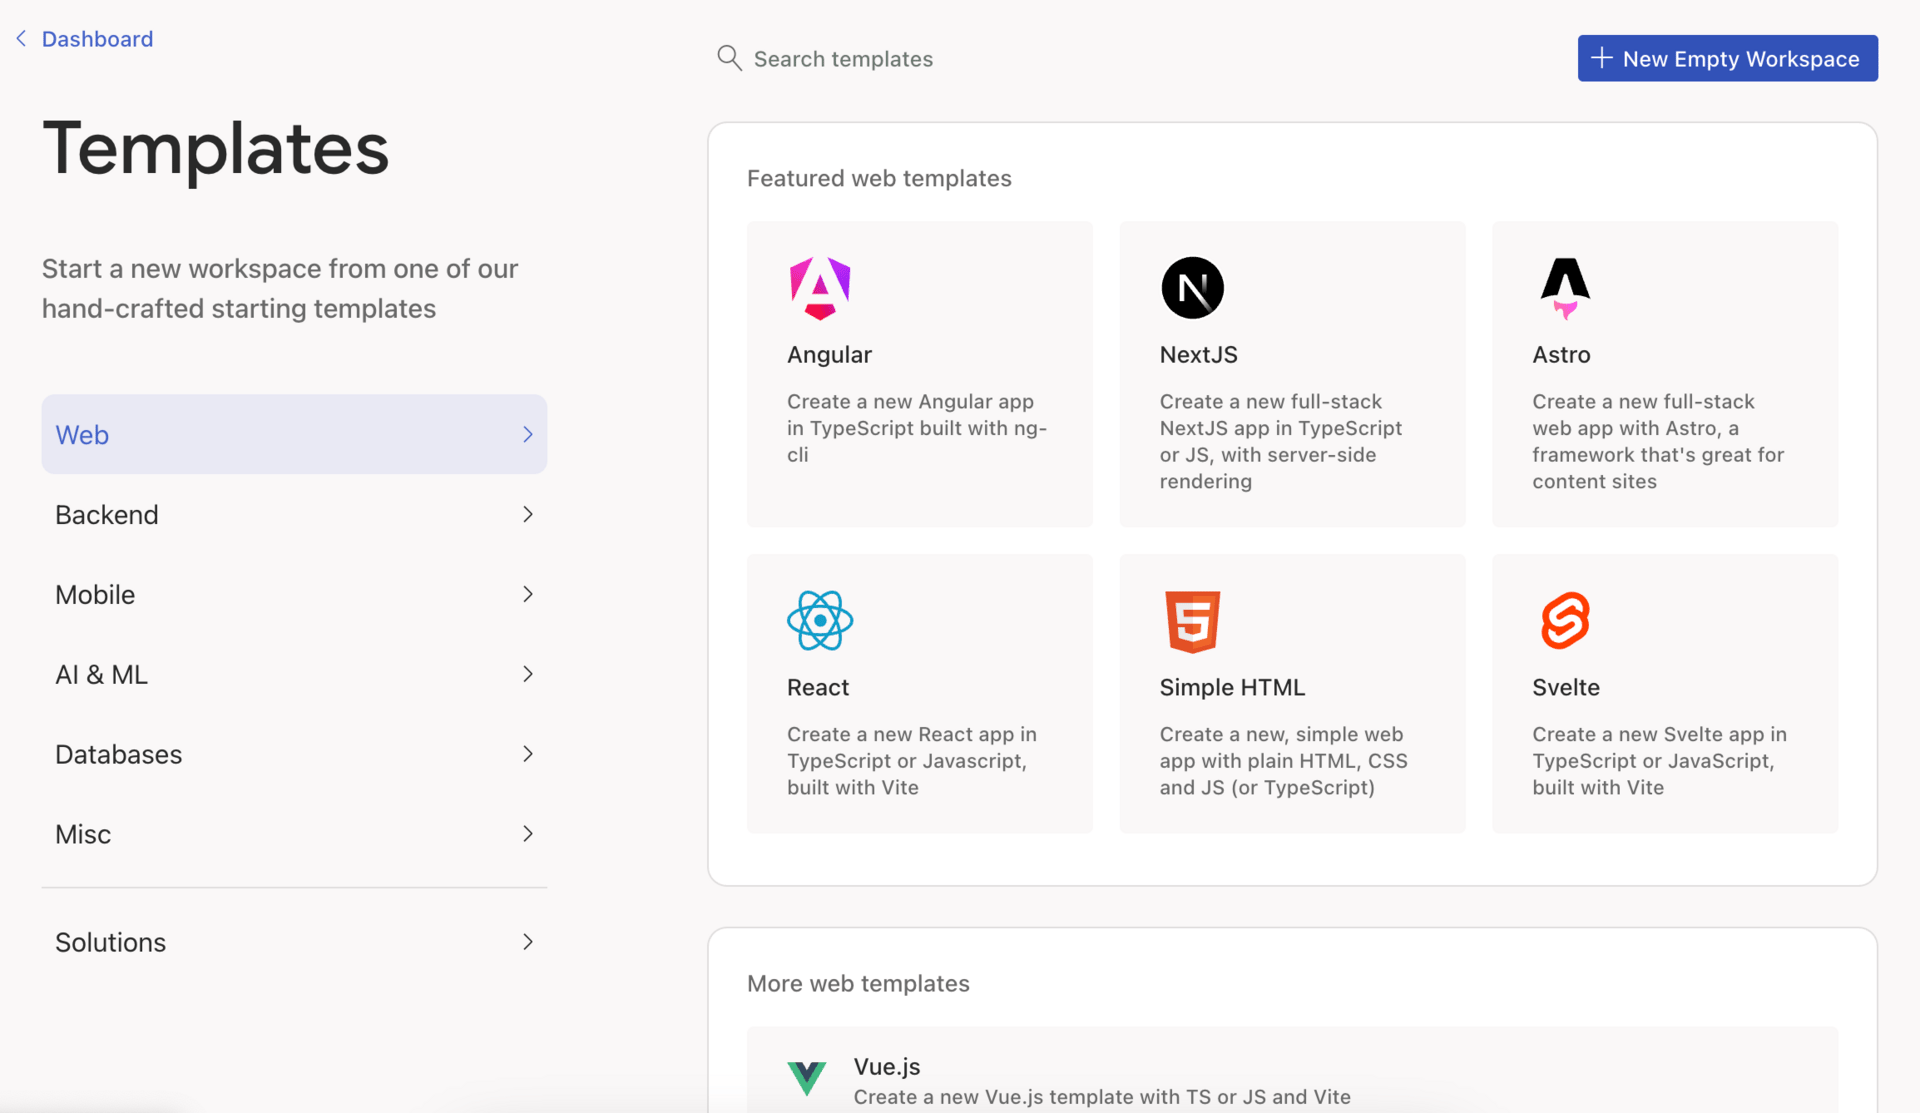The width and height of the screenshot is (1920, 1113).
Task: Click the New Empty Workspace button
Action: click(x=1727, y=58)
